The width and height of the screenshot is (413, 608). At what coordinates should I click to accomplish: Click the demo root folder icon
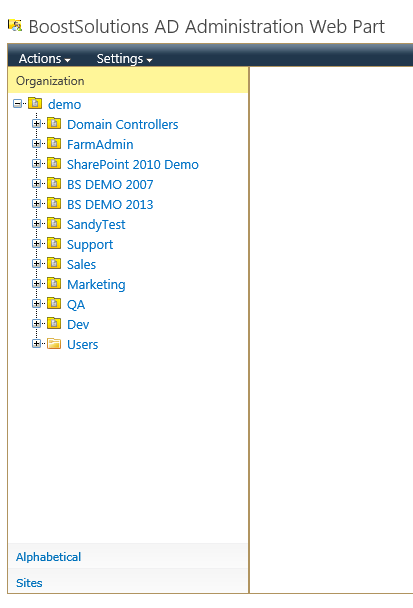[35, 103]
